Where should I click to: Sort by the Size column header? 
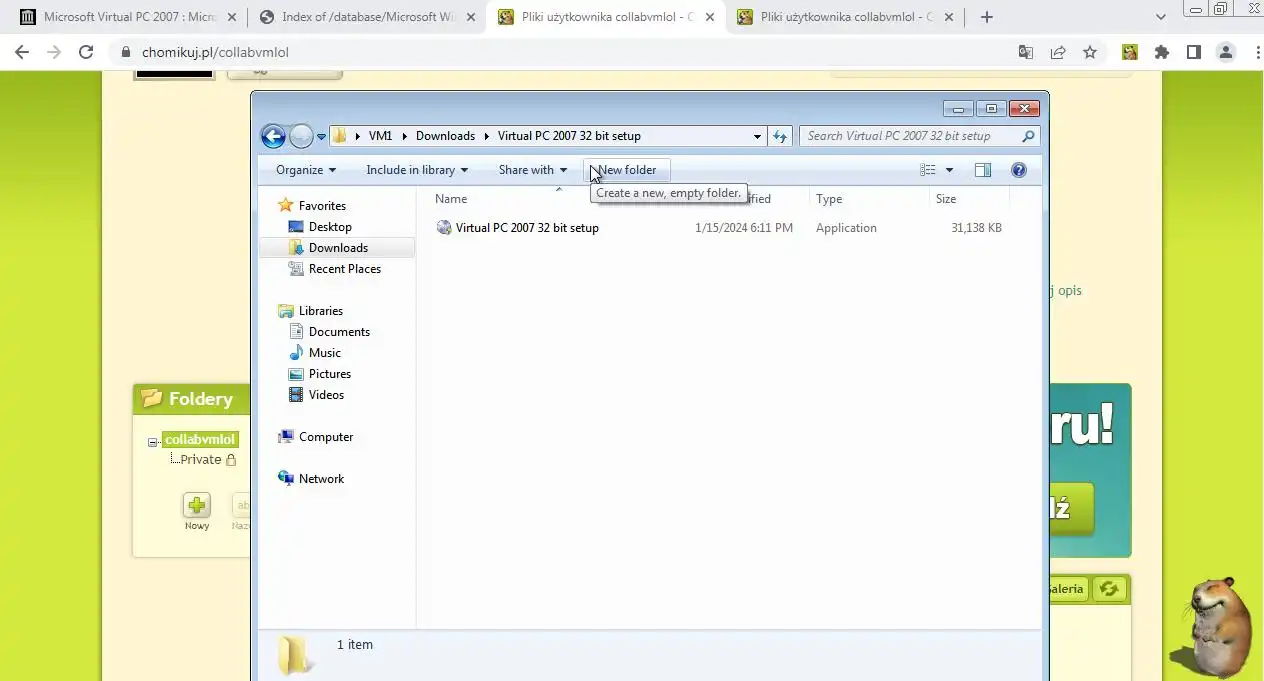[946, 199]
